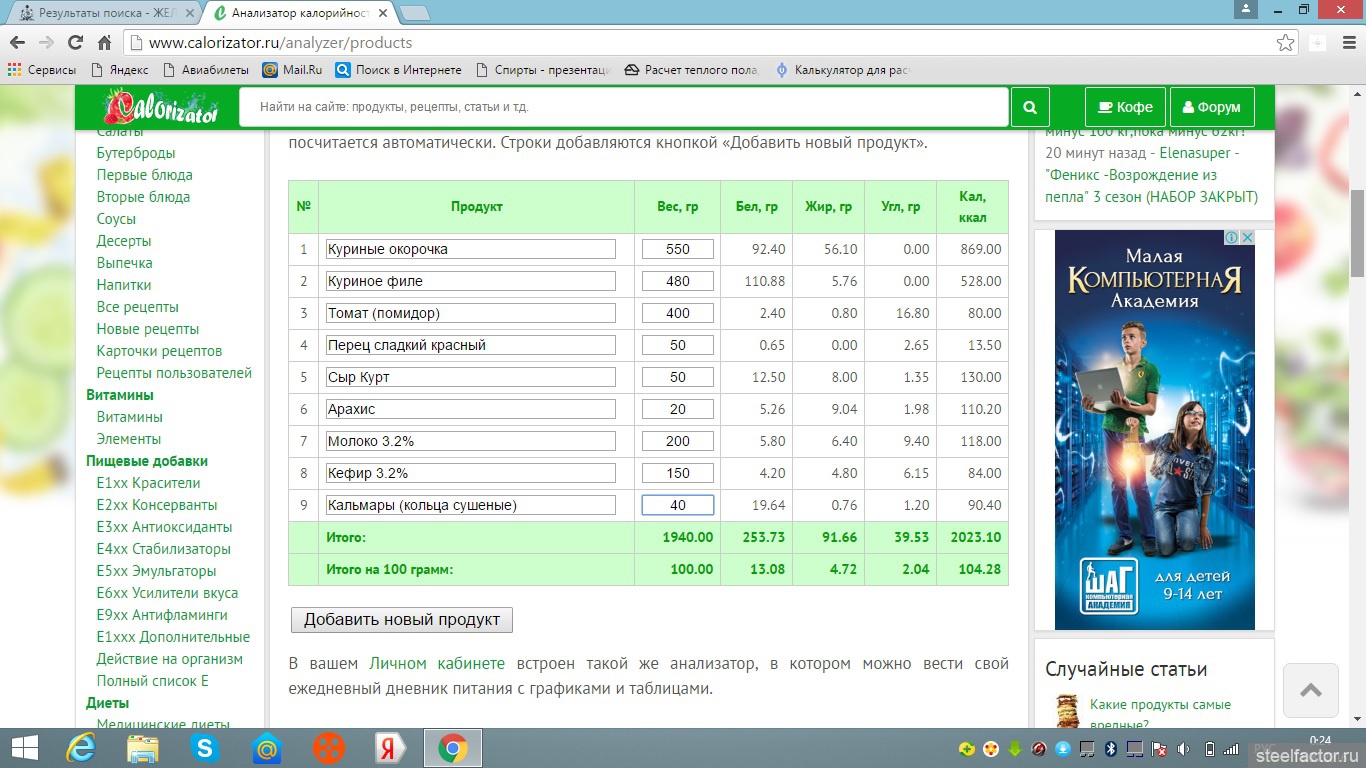Open Action Center flag tray icon

pyautogui.click(x=1159, y=748)
